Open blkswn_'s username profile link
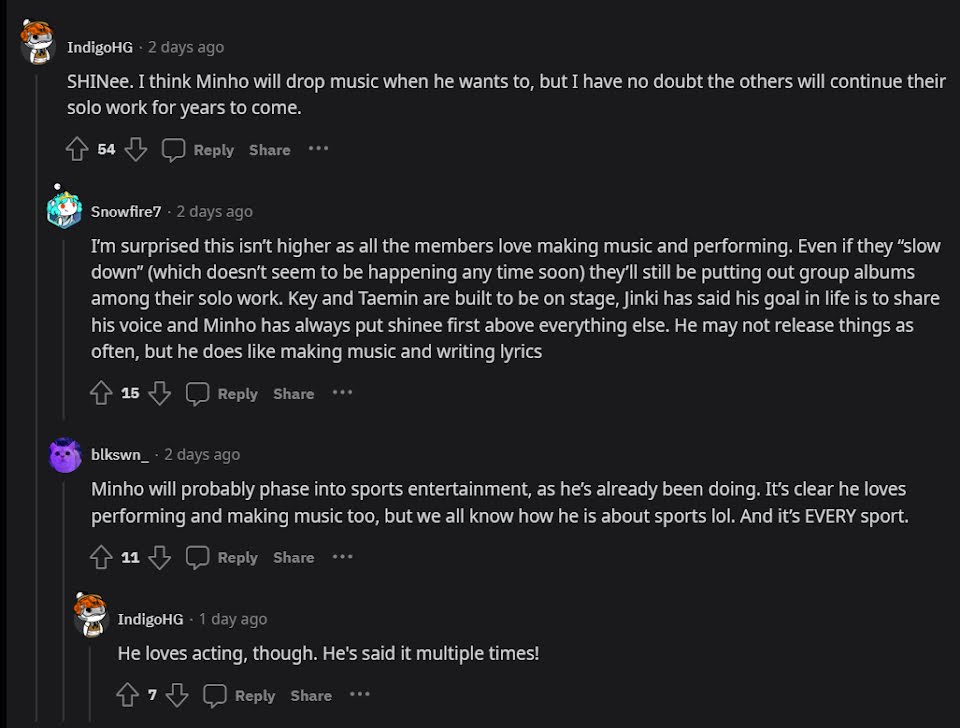Screen dimensions: 960x728 pos(119,455)
